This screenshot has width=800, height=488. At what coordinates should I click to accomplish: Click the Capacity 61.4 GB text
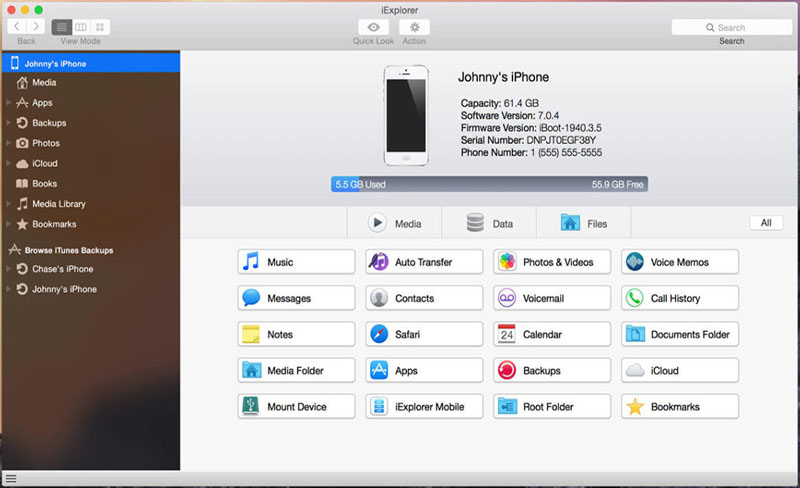click(x=499, y=103)
